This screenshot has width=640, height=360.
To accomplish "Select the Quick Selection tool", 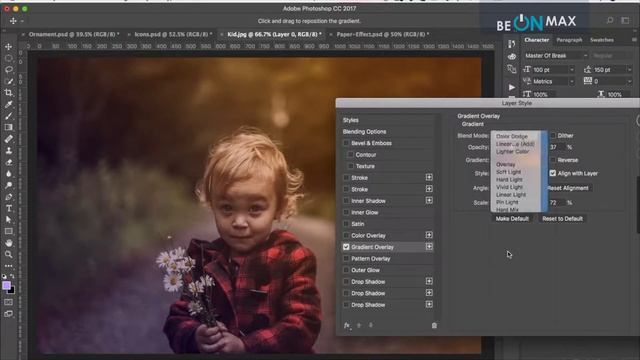I will point(9,81).
